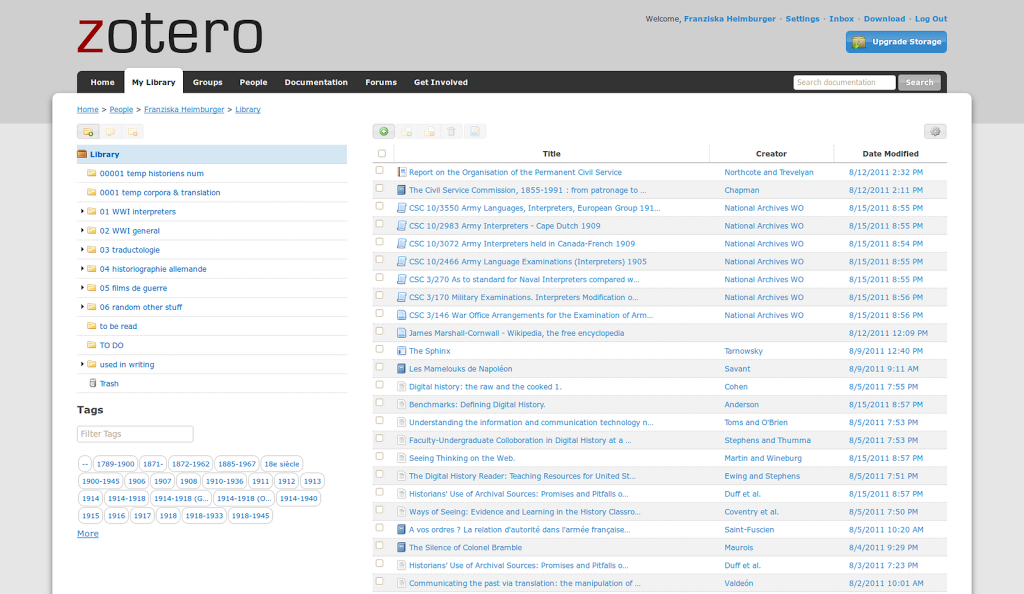
Task: Click the folder icon beside 'to be read'
Action: (x=91, y=326)
